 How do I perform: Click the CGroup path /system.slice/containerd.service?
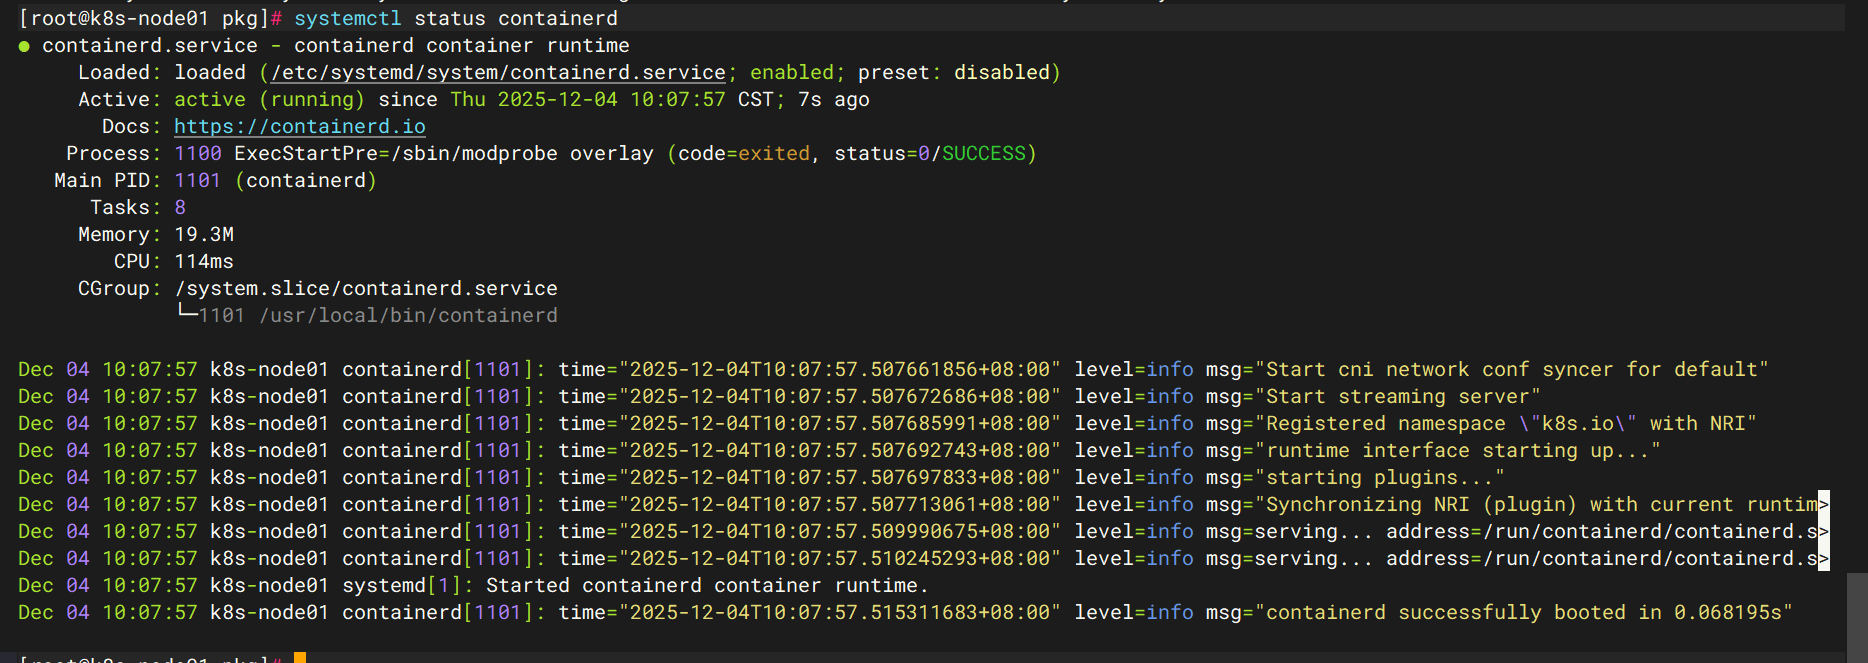(366, 289)
